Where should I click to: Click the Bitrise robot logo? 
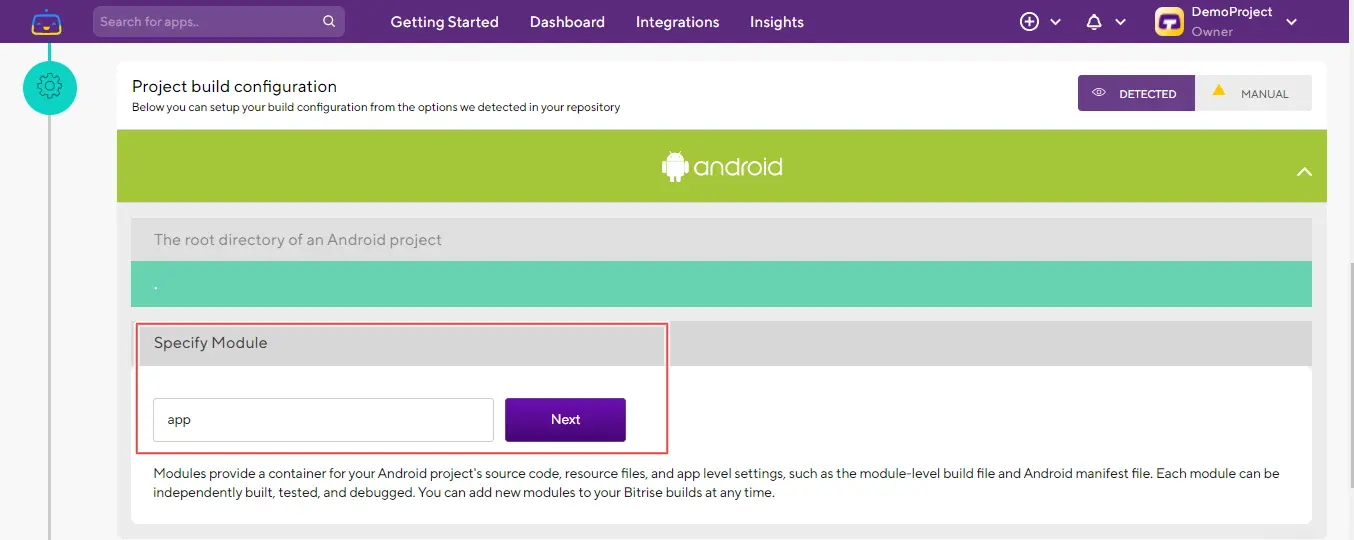coord(46,22)
